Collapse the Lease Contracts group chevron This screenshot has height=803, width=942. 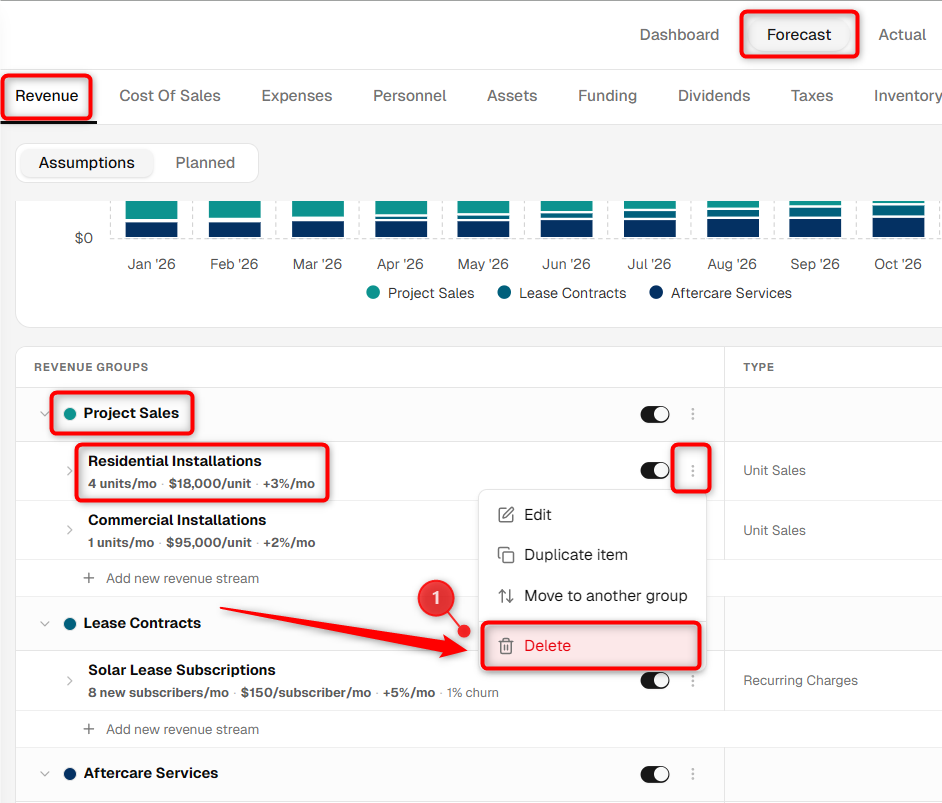point(44,623)
